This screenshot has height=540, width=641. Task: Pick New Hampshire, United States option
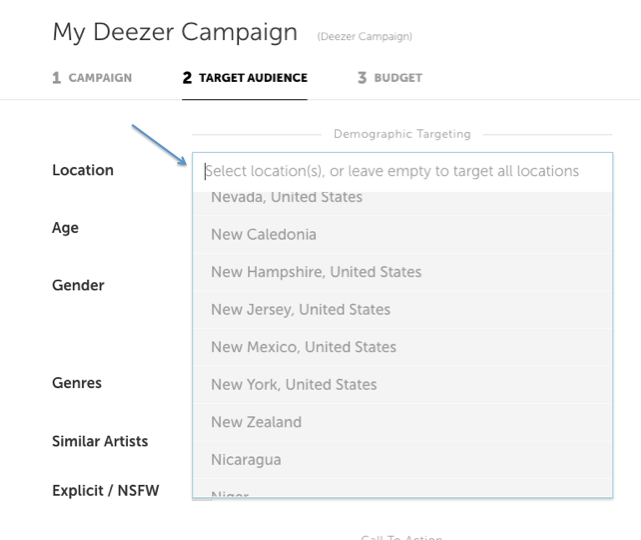coord(402,272)
